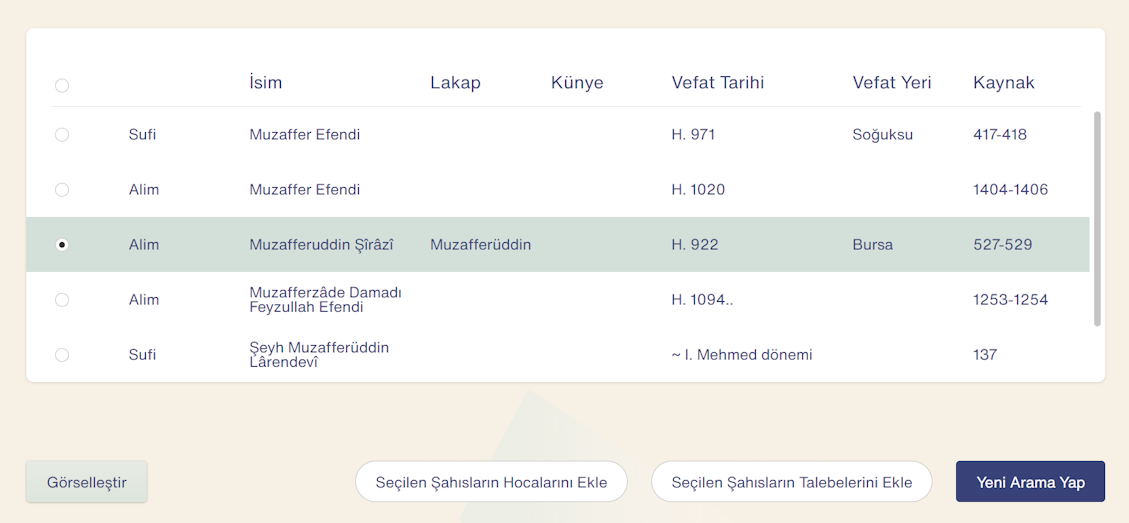Viewport: 1129px width, 523px height.
Task: Click the Vefat Tarihi column header
Action: [x=718, y=83]
